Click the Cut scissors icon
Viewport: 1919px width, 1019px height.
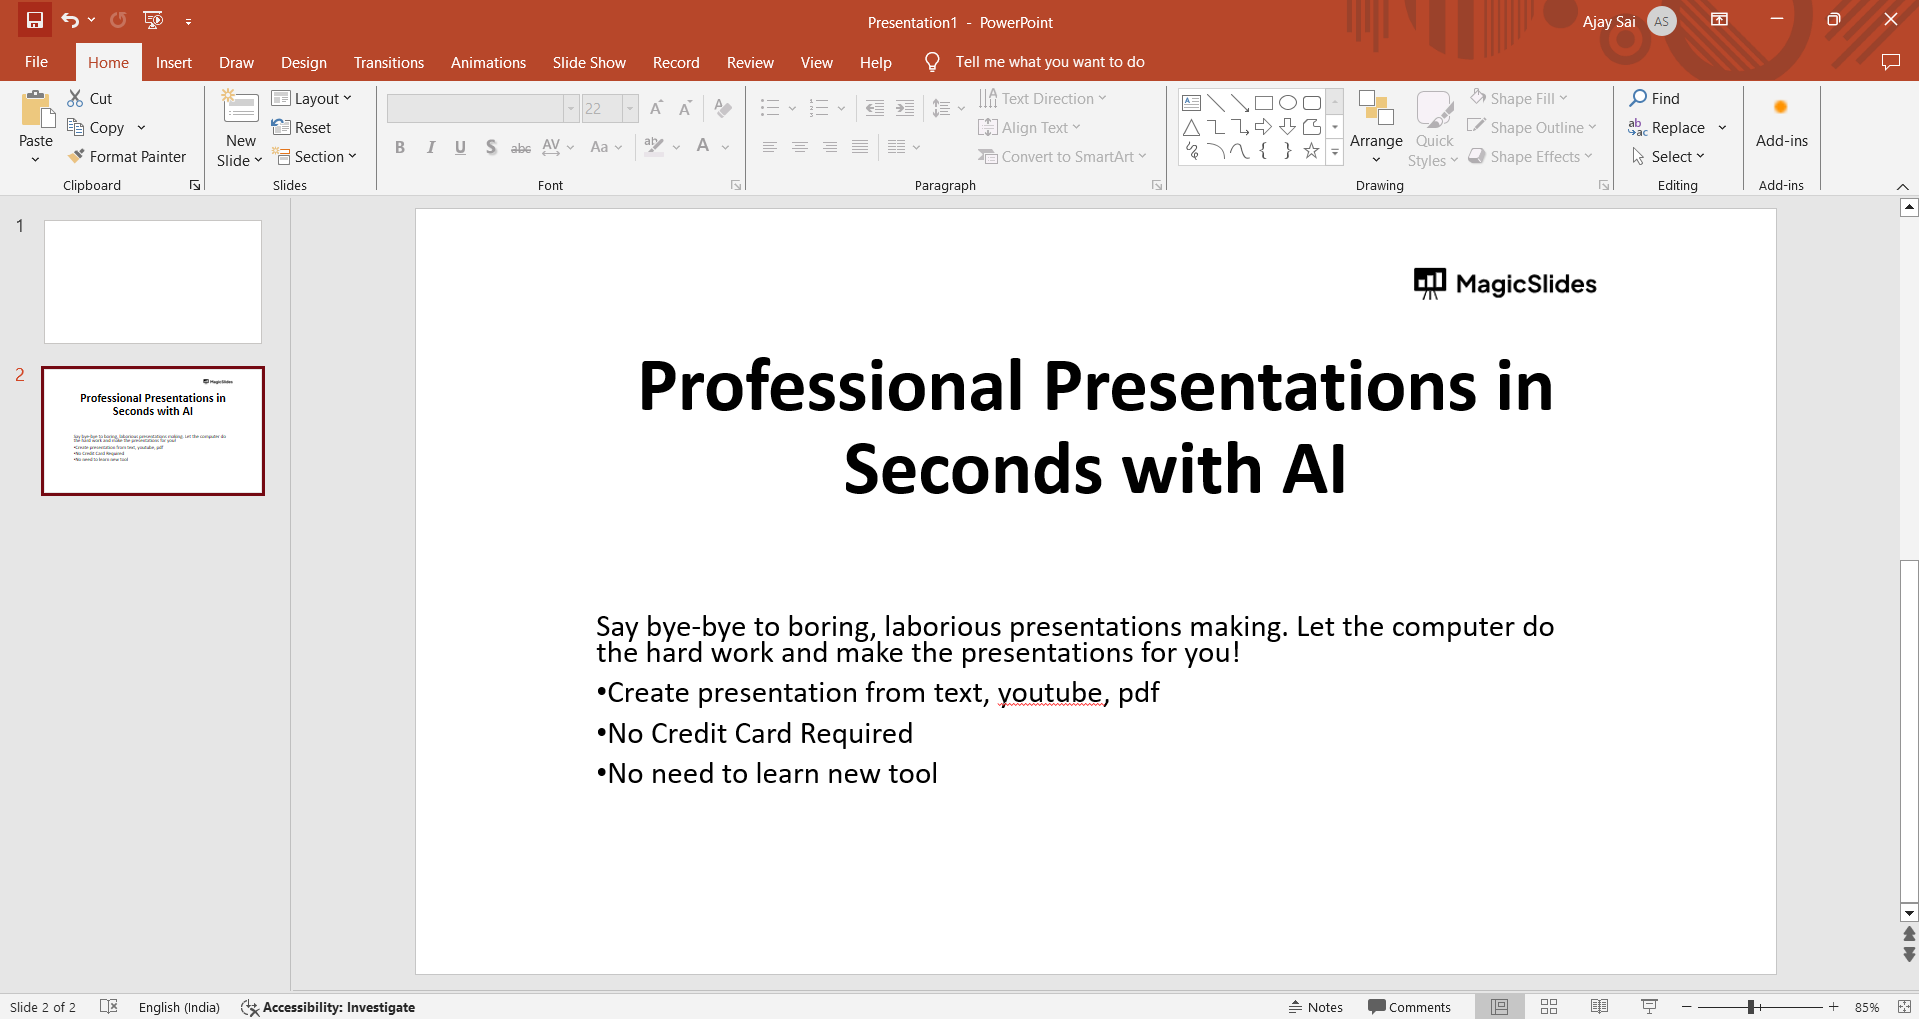75,98
